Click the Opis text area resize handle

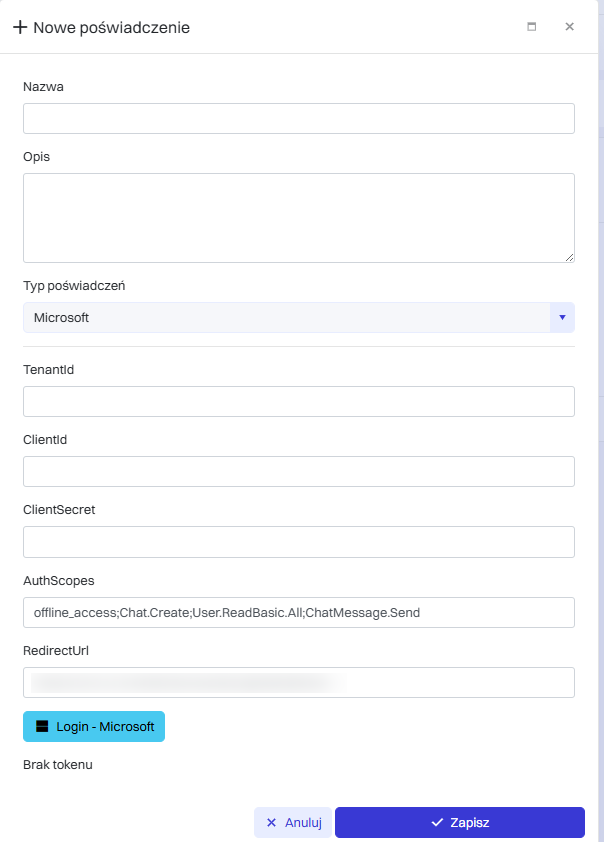pyautogui.click(x=569, y=257)
